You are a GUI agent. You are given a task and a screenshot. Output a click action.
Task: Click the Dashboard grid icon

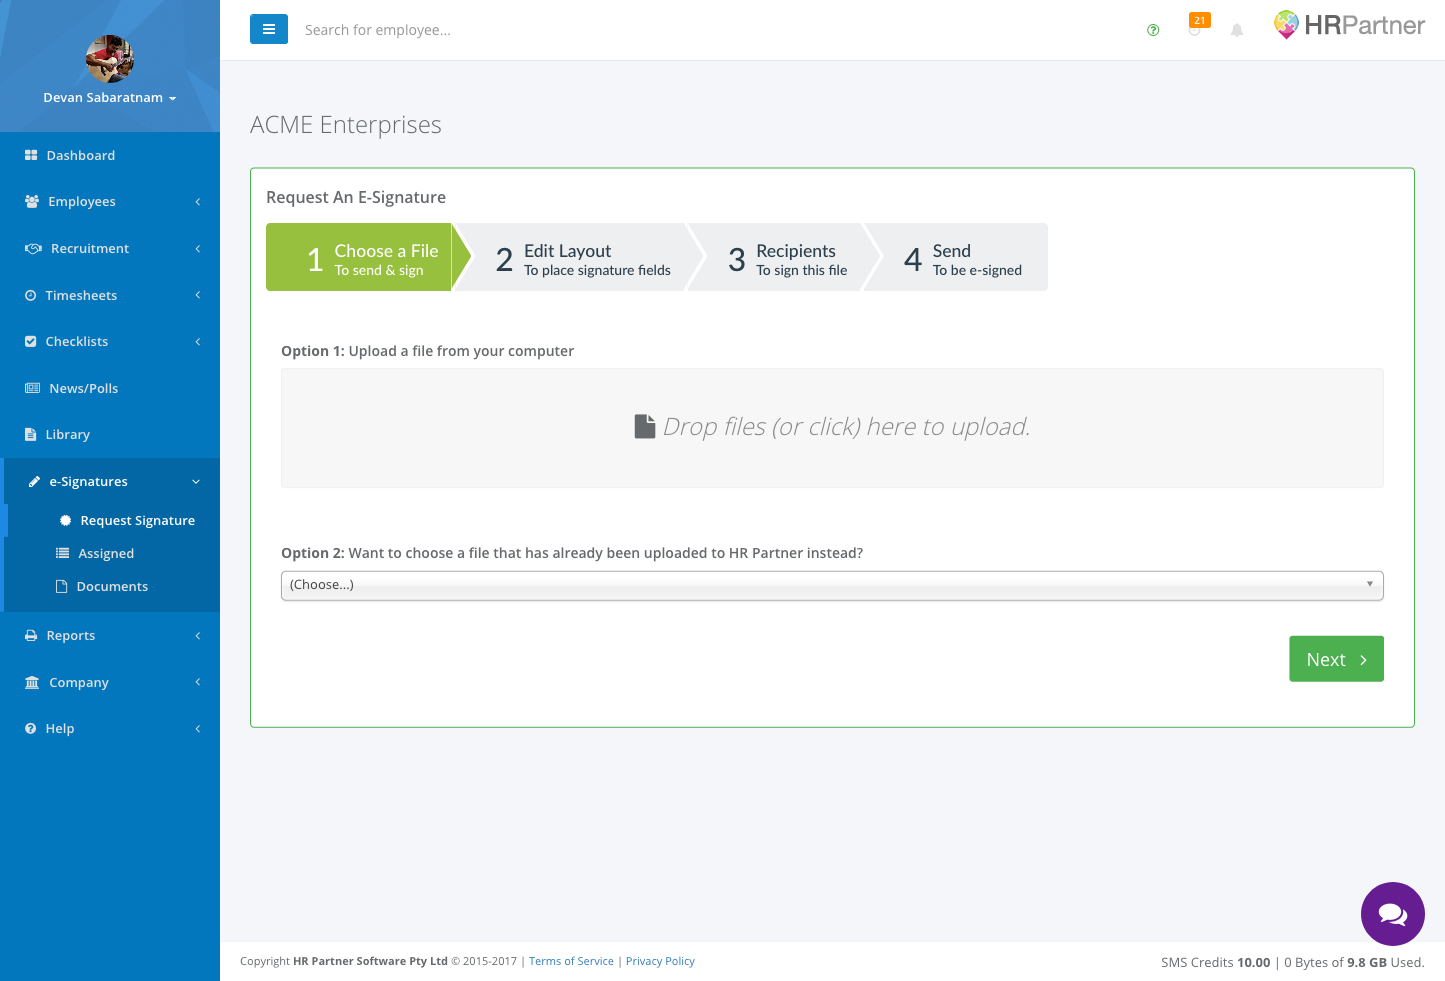tap(31, 155)
